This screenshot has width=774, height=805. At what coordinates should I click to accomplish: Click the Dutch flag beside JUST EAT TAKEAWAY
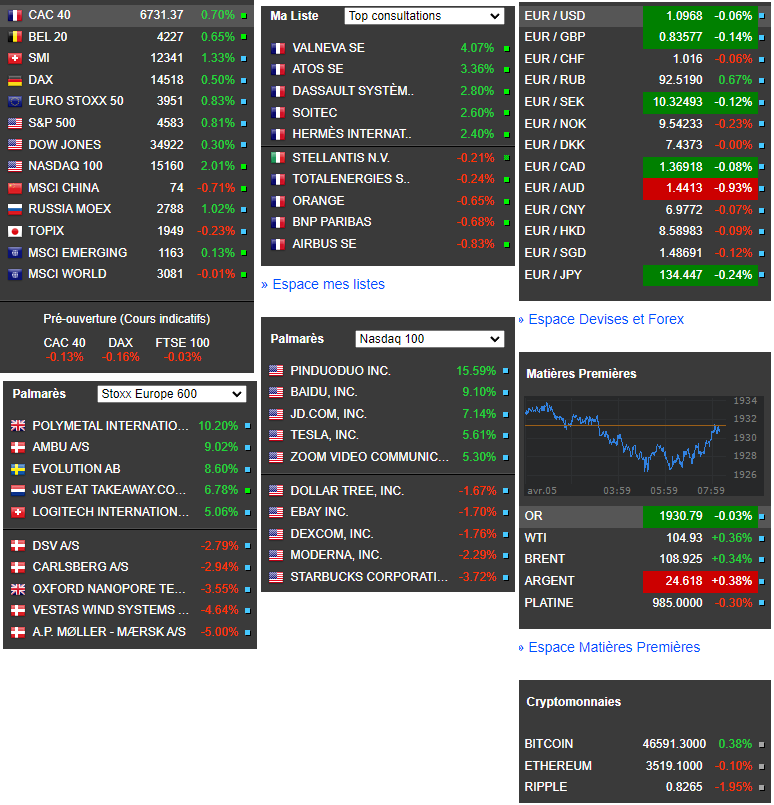click(18, 490)
